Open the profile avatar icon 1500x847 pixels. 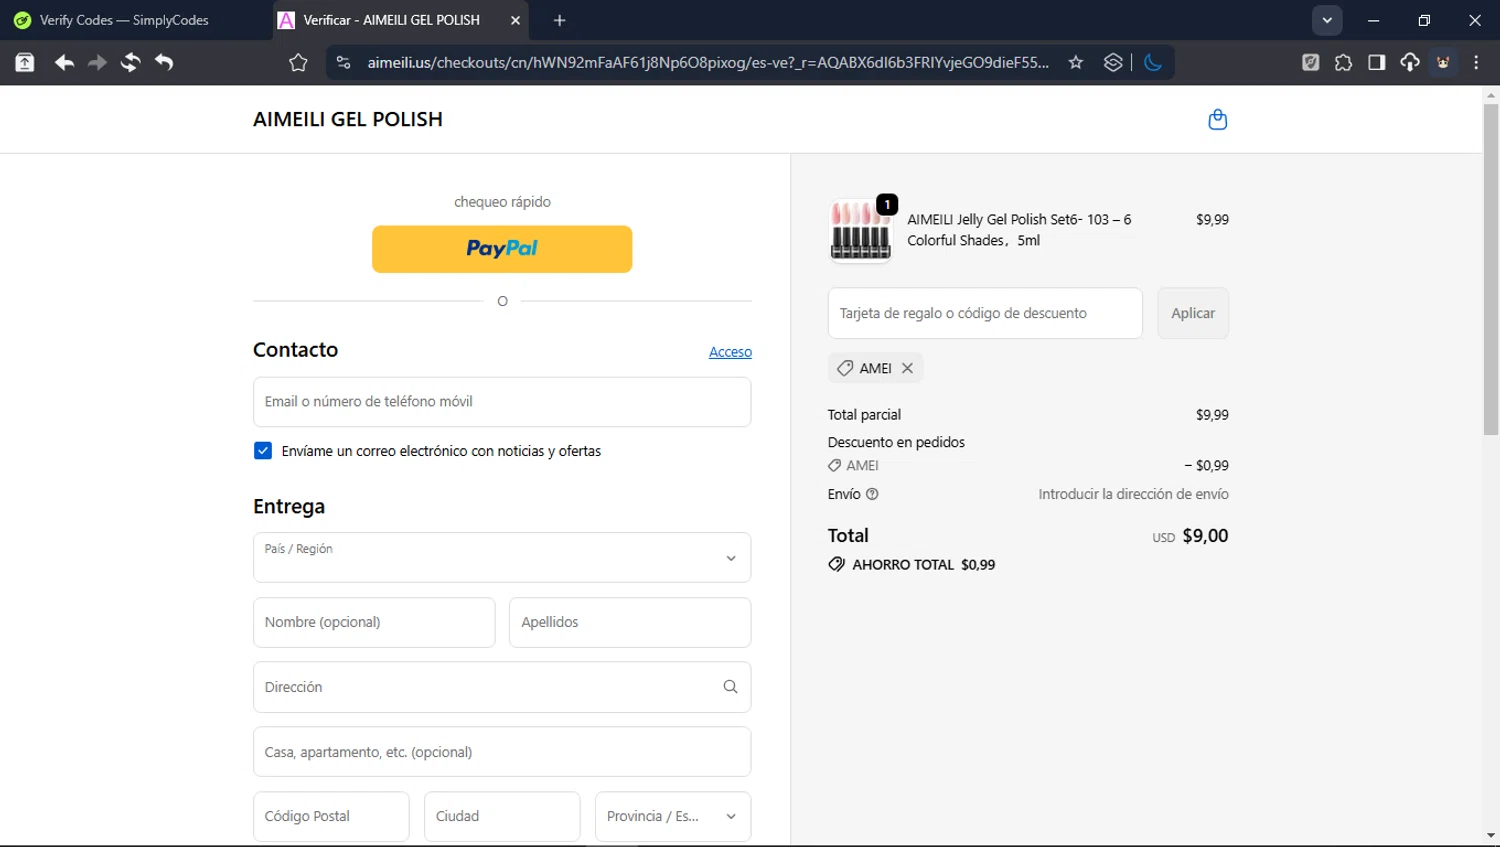(x=1443, y=62)
